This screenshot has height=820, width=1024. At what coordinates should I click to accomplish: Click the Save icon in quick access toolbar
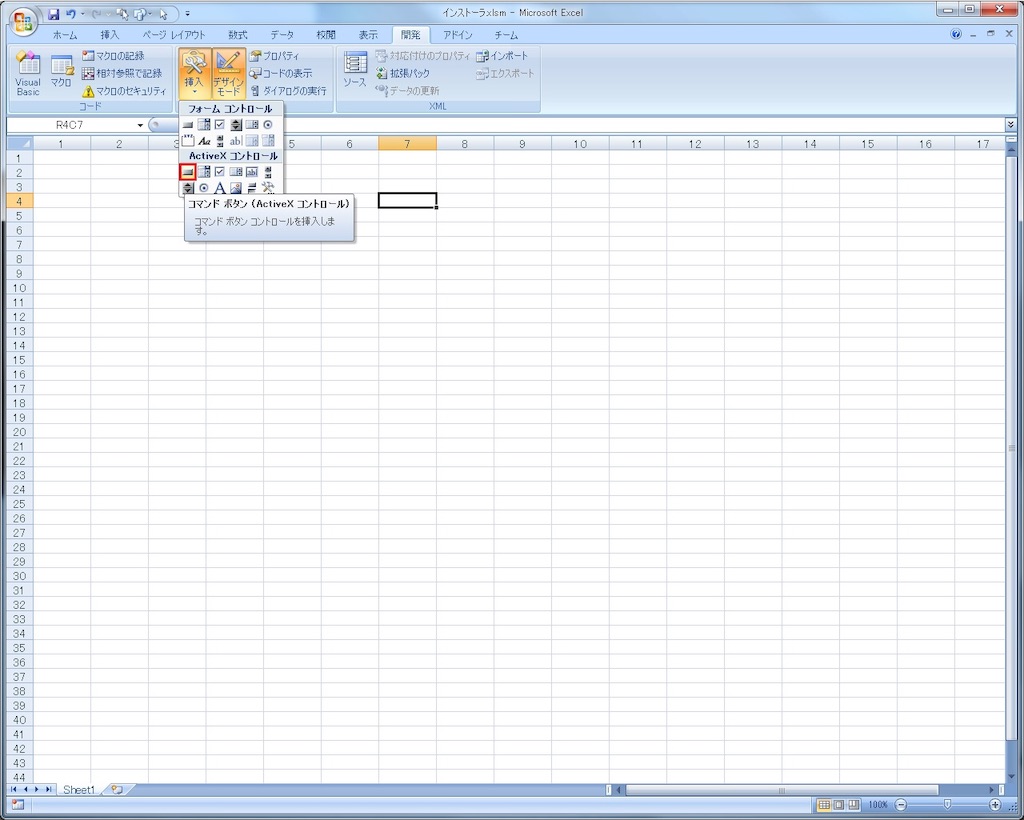click(x=54, y=14)
